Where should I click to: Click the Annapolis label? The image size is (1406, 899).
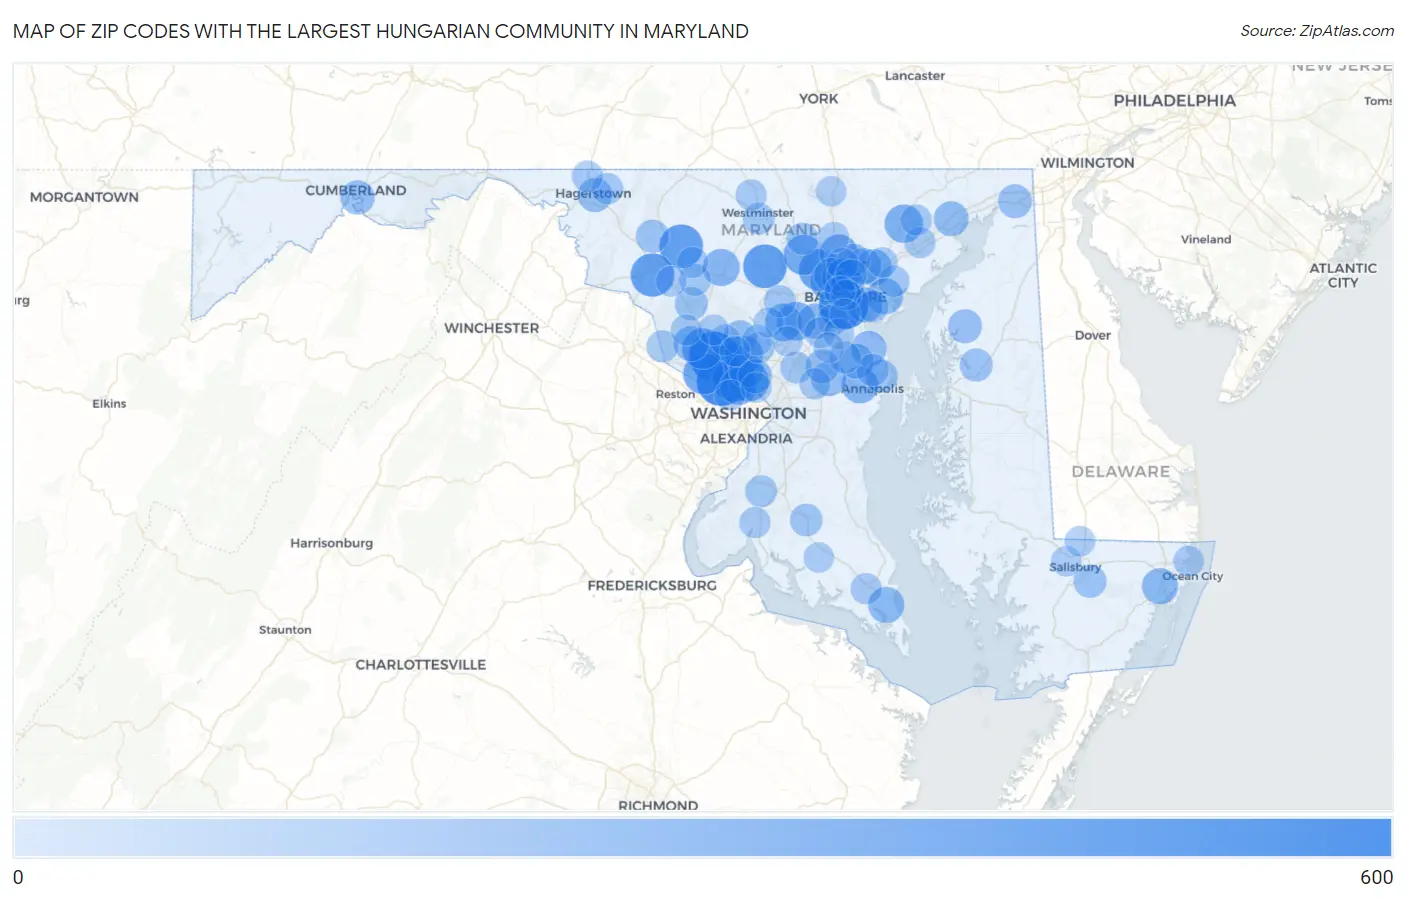[x=872, y=389]
